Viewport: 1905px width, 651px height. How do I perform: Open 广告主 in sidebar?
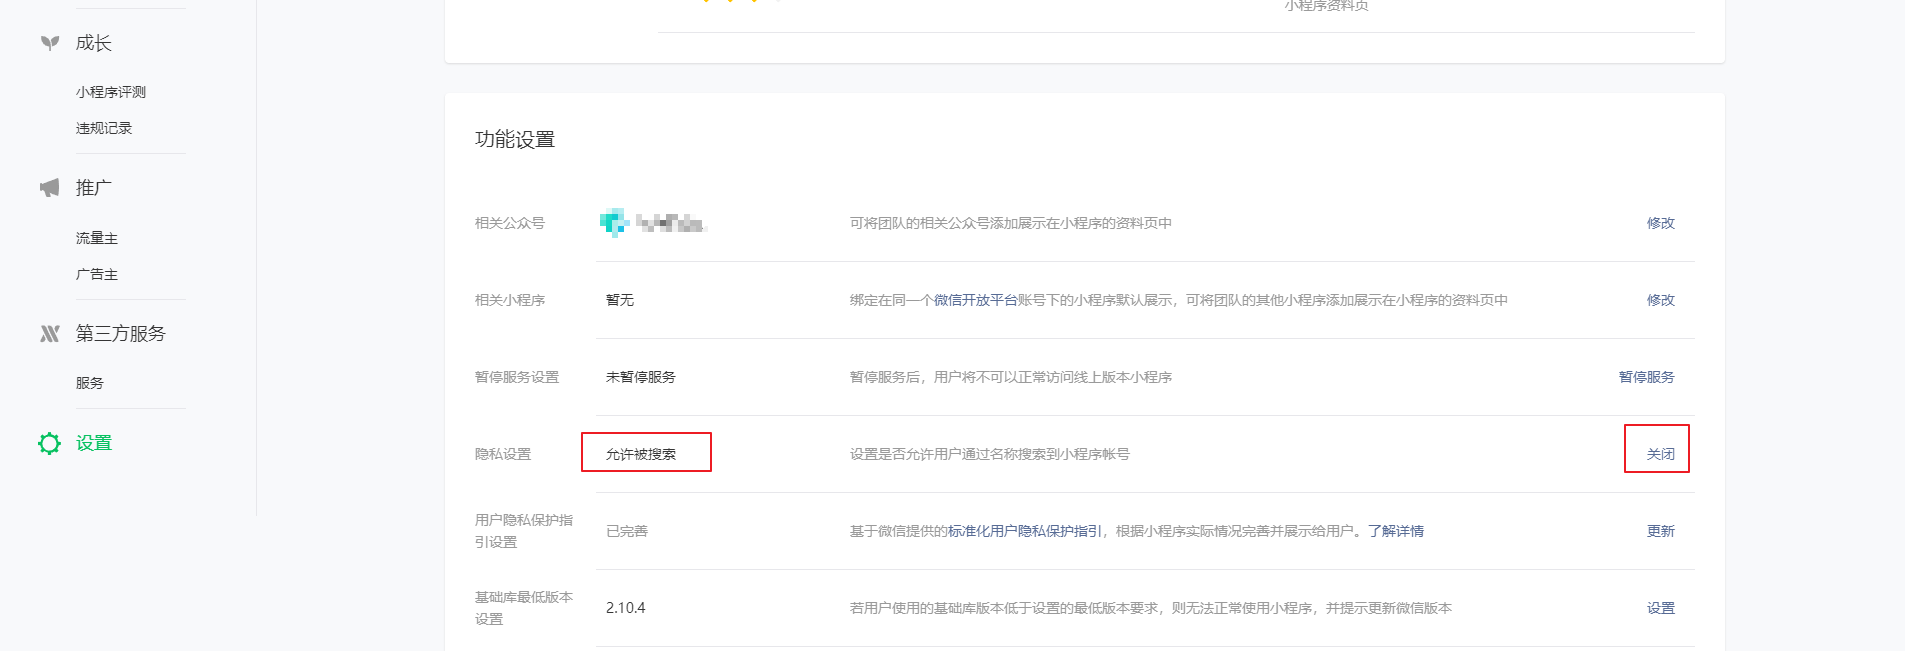tap(97, 274)
